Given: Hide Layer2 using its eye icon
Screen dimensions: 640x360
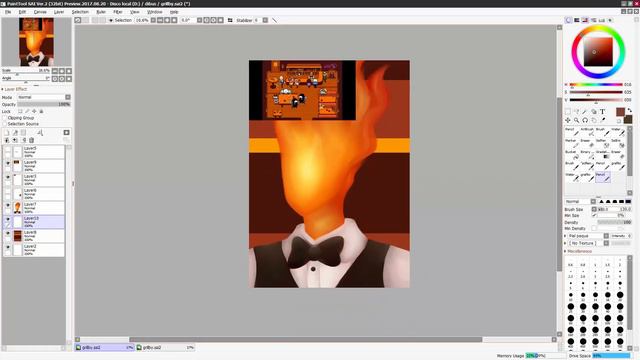Looking at the screenshot, I should (8, 247).
